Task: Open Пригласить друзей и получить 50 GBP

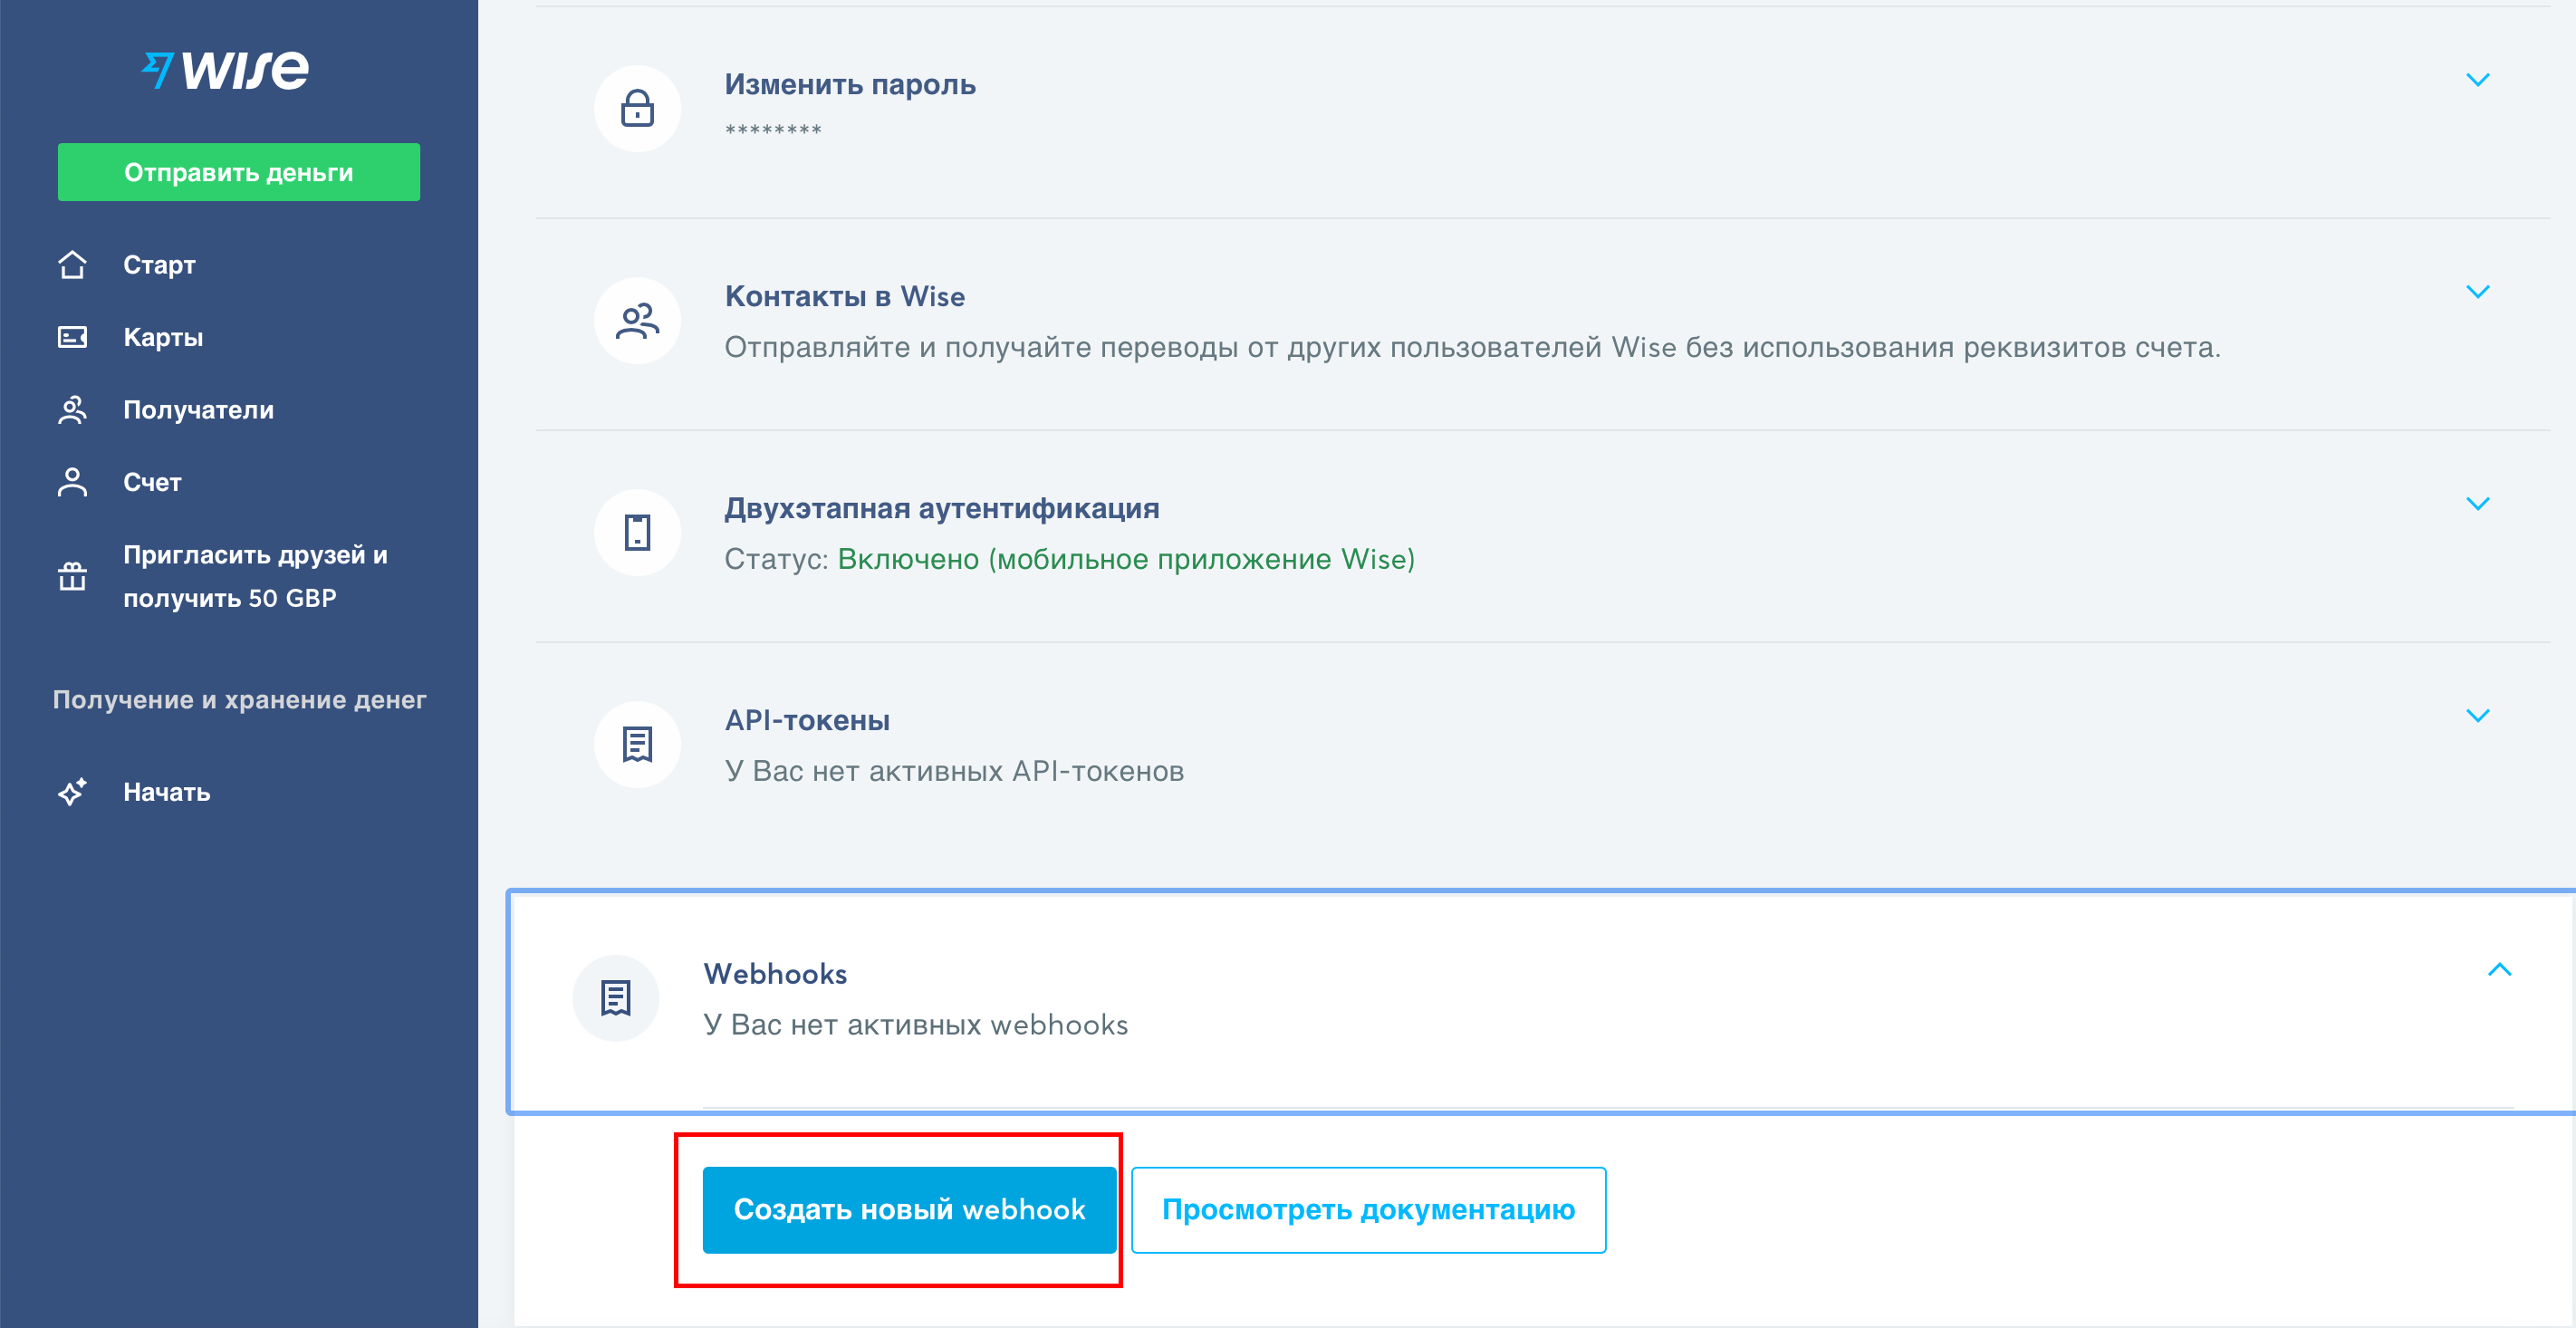Action: (x=255, y=576)
